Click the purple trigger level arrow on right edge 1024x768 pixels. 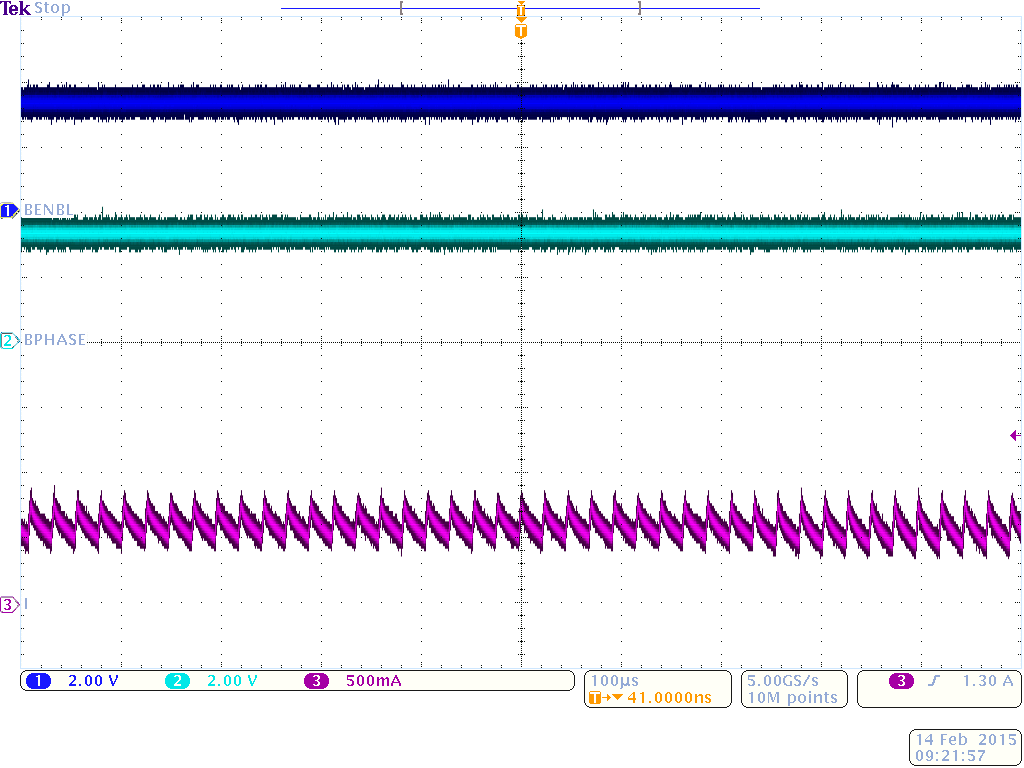[x=1014, y=435]
